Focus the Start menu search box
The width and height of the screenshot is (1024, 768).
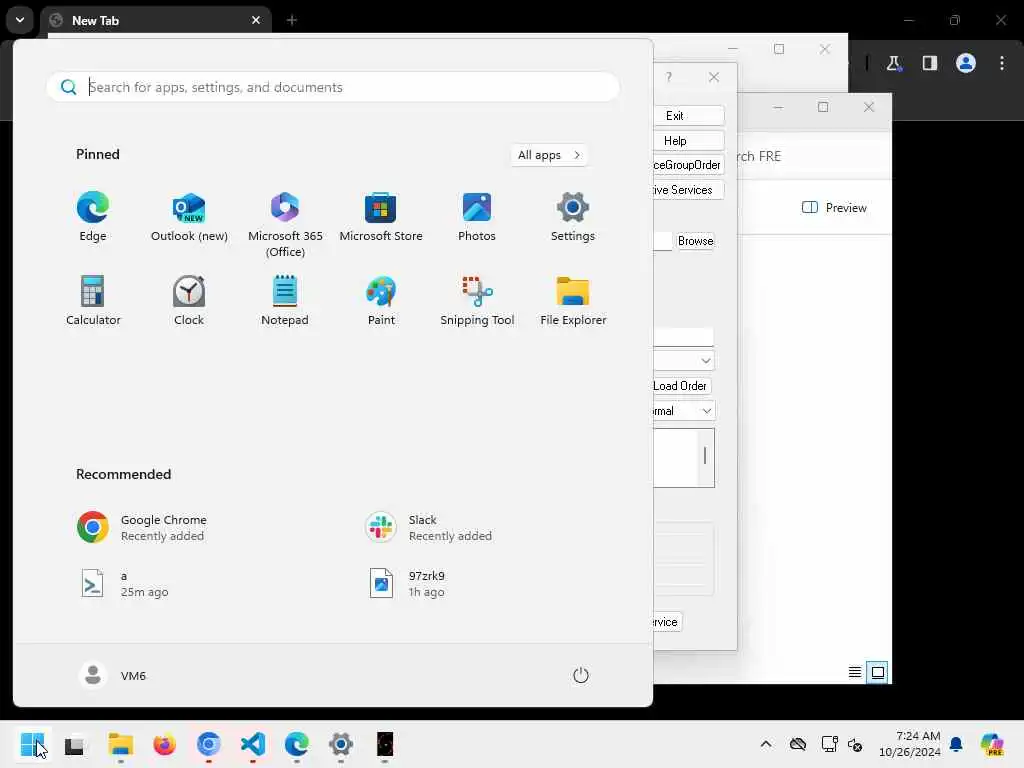click(x=333, y=87)
